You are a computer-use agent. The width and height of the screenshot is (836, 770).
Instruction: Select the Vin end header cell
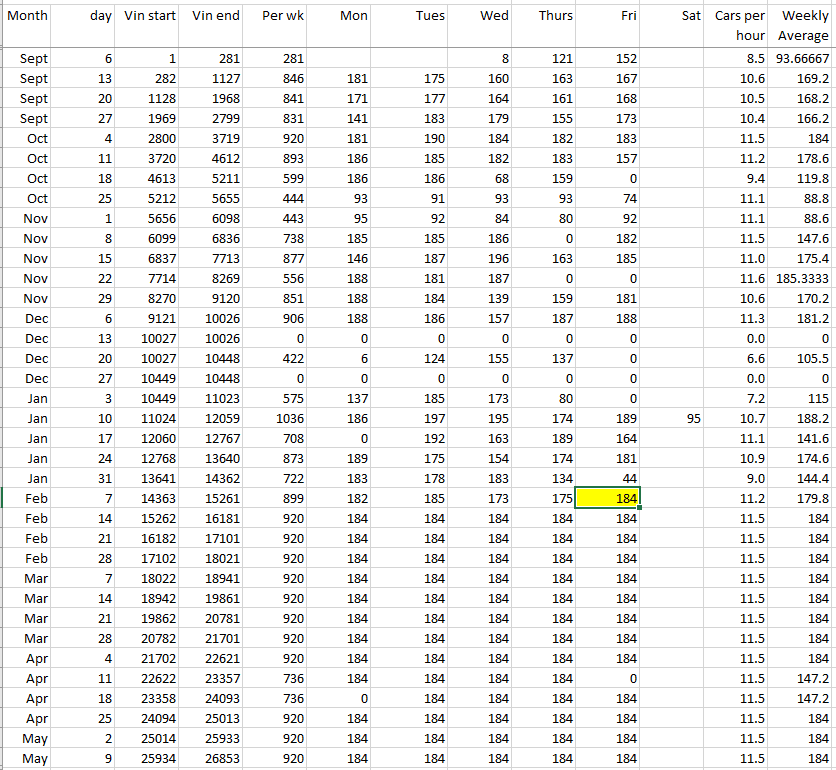click(214, 16)
